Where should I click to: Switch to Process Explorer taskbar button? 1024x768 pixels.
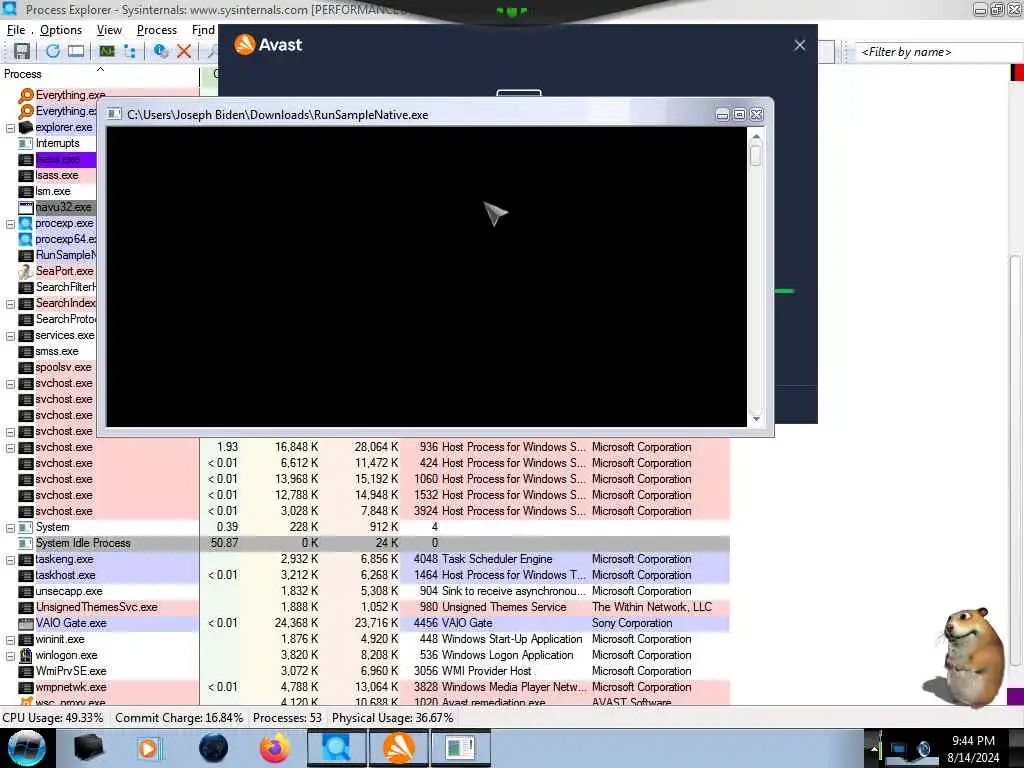coord(336,748)
